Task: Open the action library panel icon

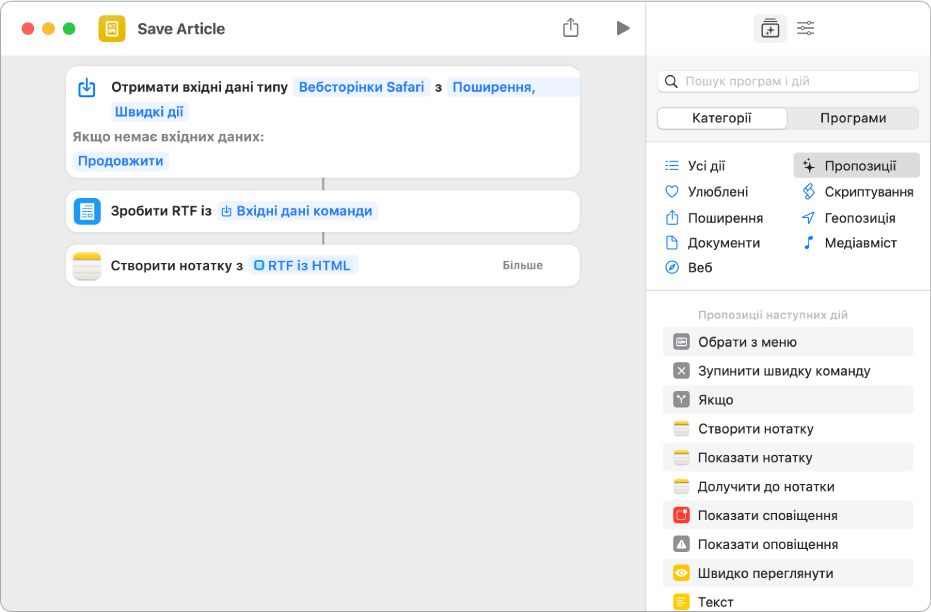Action: coord(769,29)
